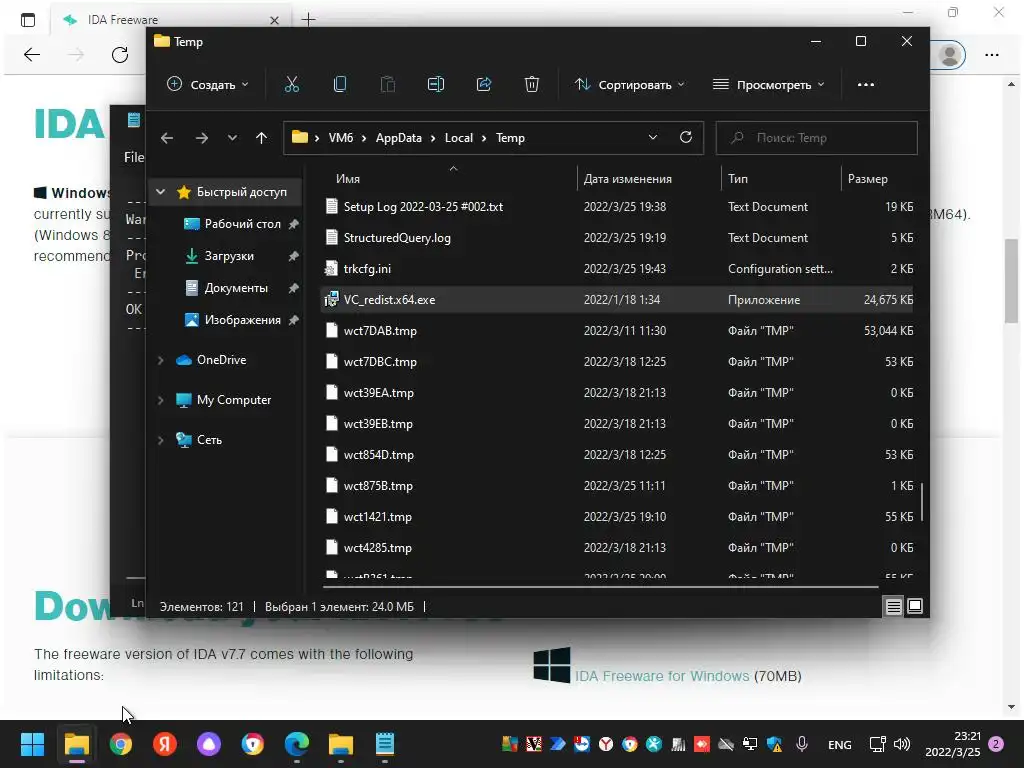1024x768 pixels.
Task: Open the Сортировать sort dropdown
Action: 630,84
